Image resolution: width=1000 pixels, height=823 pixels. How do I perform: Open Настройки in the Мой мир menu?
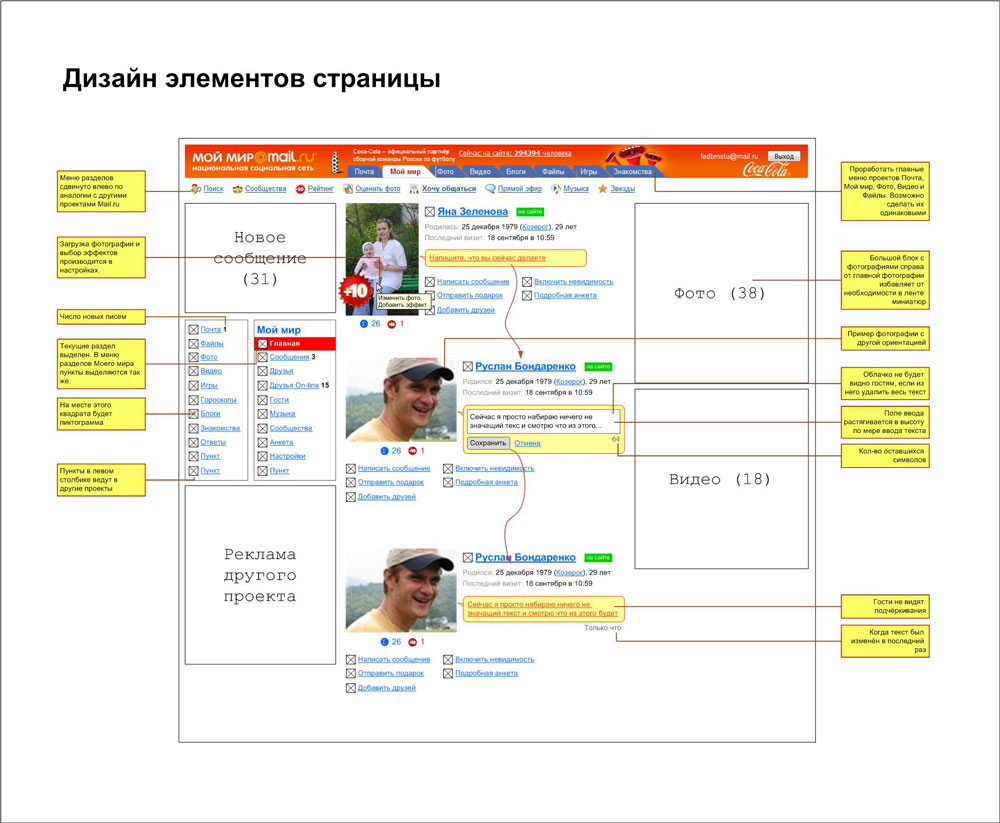tap(290, 456)
